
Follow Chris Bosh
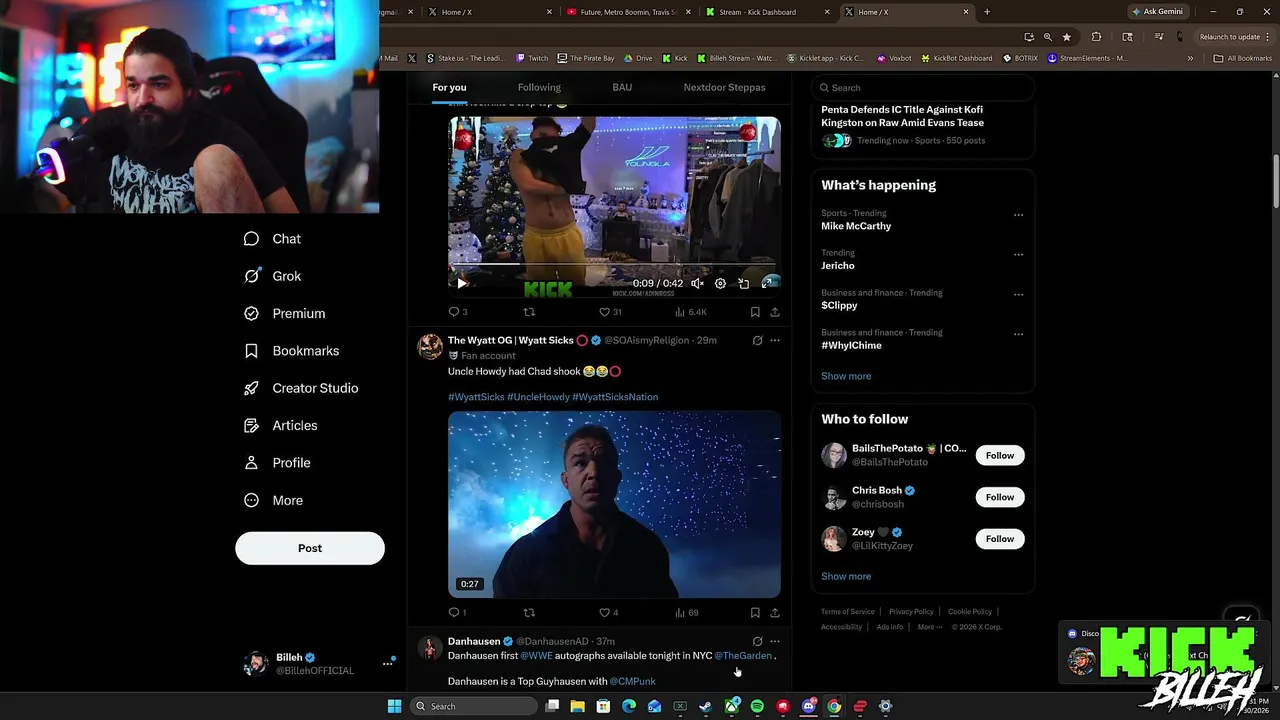[x=1000, y=497]
